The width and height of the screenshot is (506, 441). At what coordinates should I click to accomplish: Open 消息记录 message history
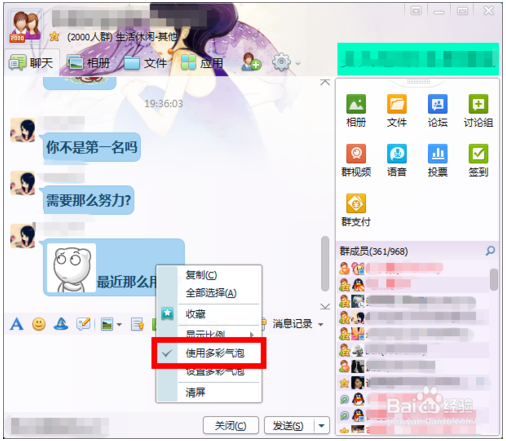coord(292,323)
